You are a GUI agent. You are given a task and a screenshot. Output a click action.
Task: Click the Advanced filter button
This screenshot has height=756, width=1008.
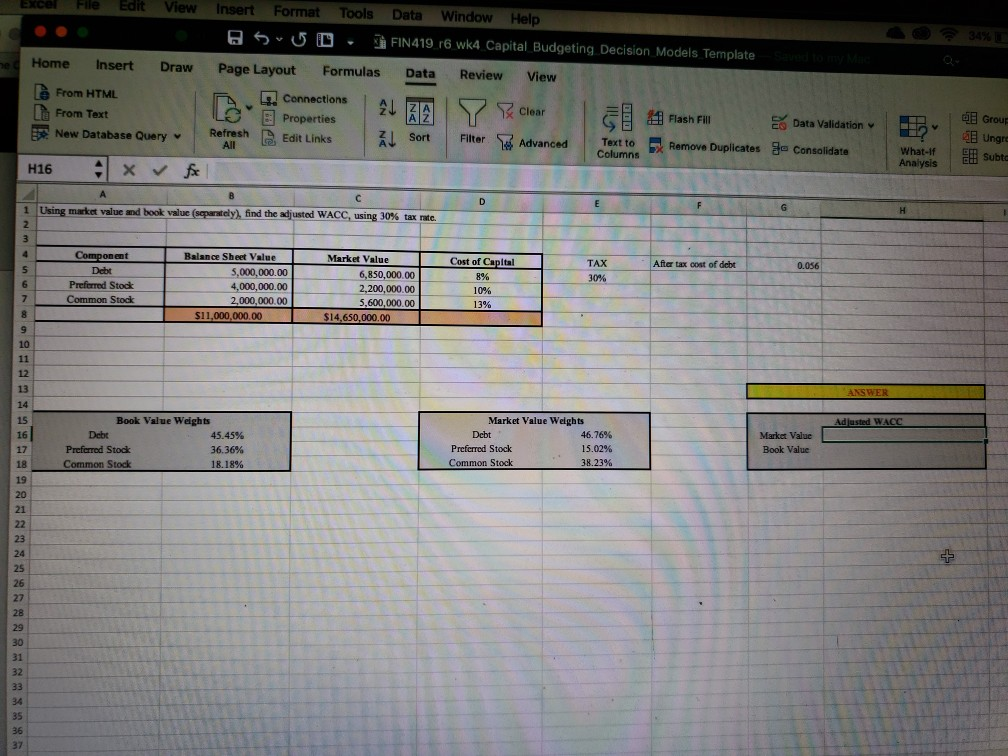click(533, 143)
